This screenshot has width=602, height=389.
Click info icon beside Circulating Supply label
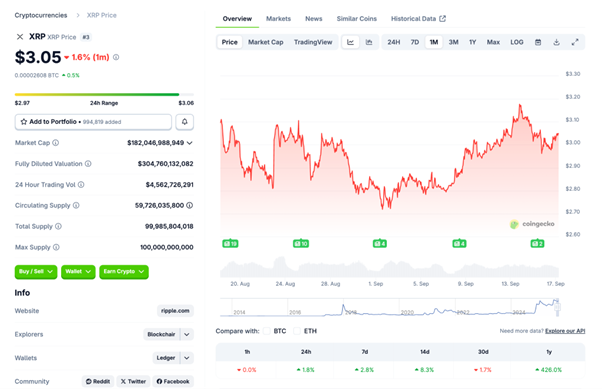[76, 205]
